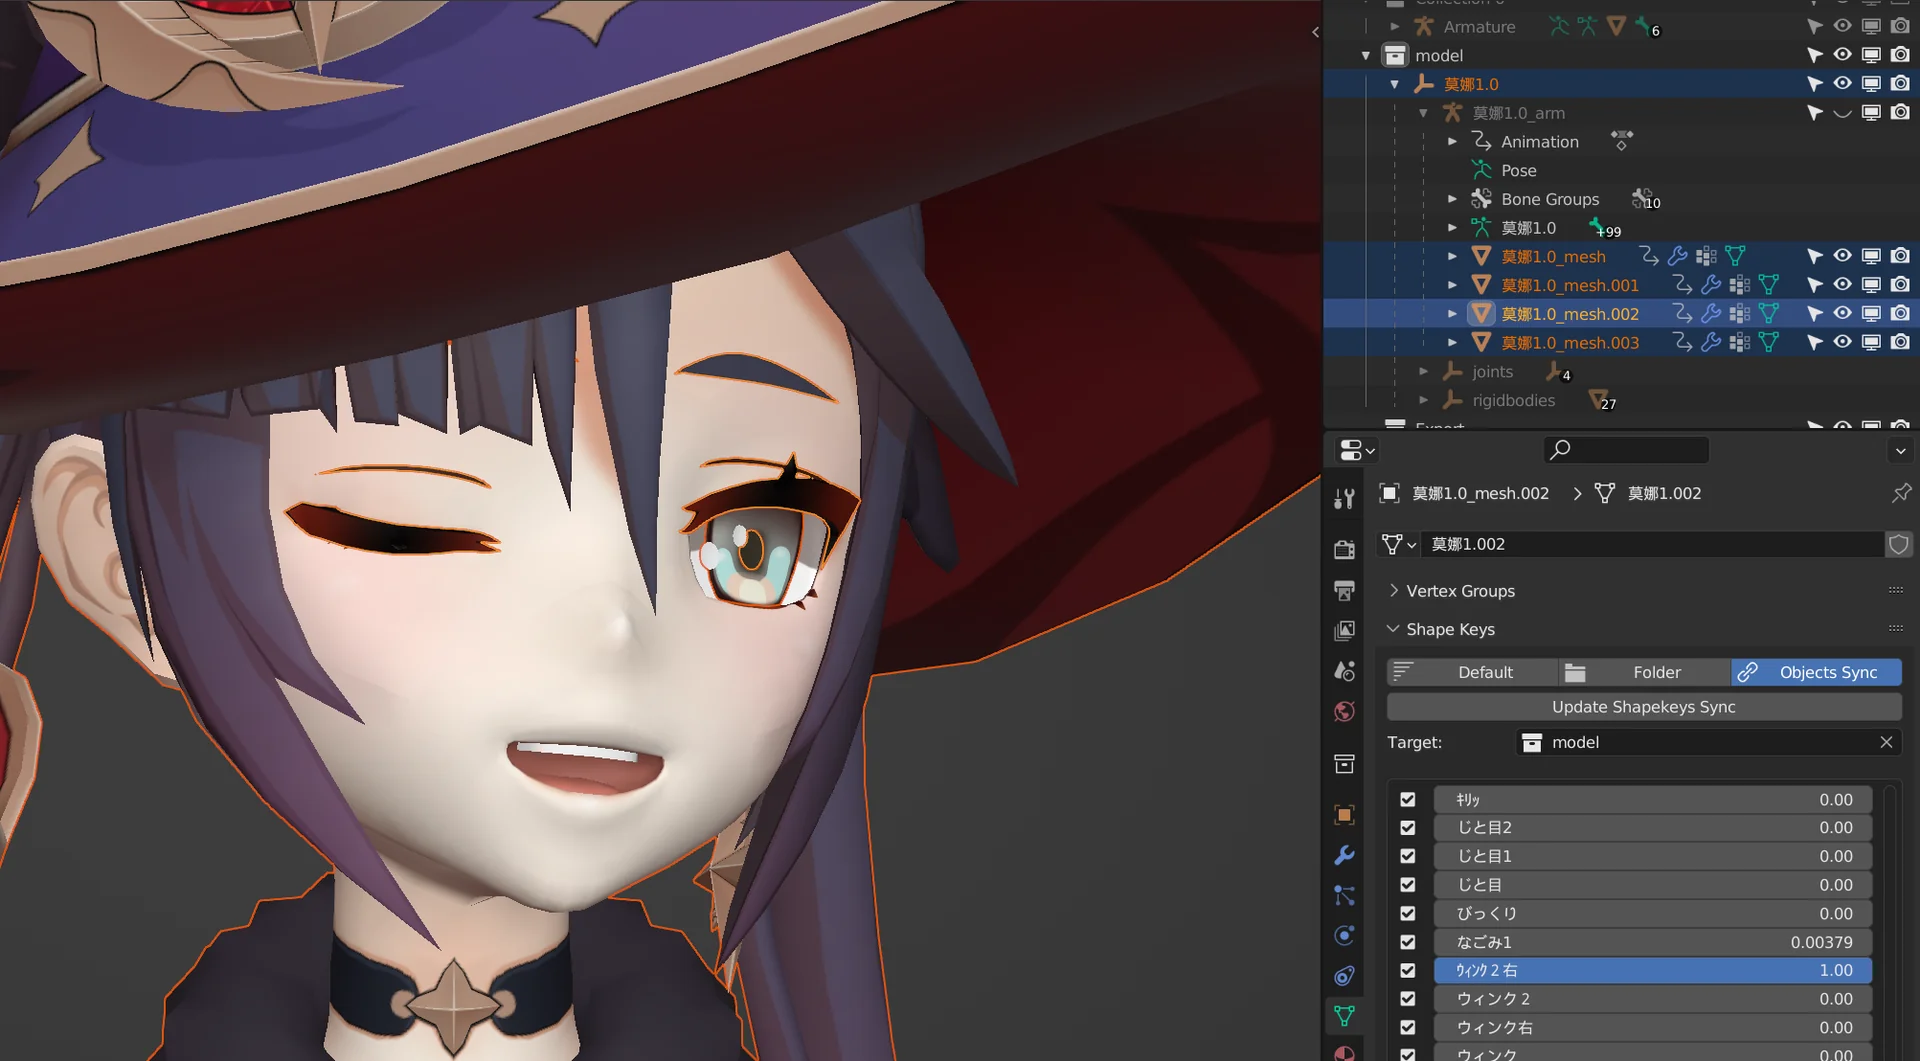This screenshot has height=1061, width=1920.
Task: Collapse the model collection in outliner
Action: 1366,56
